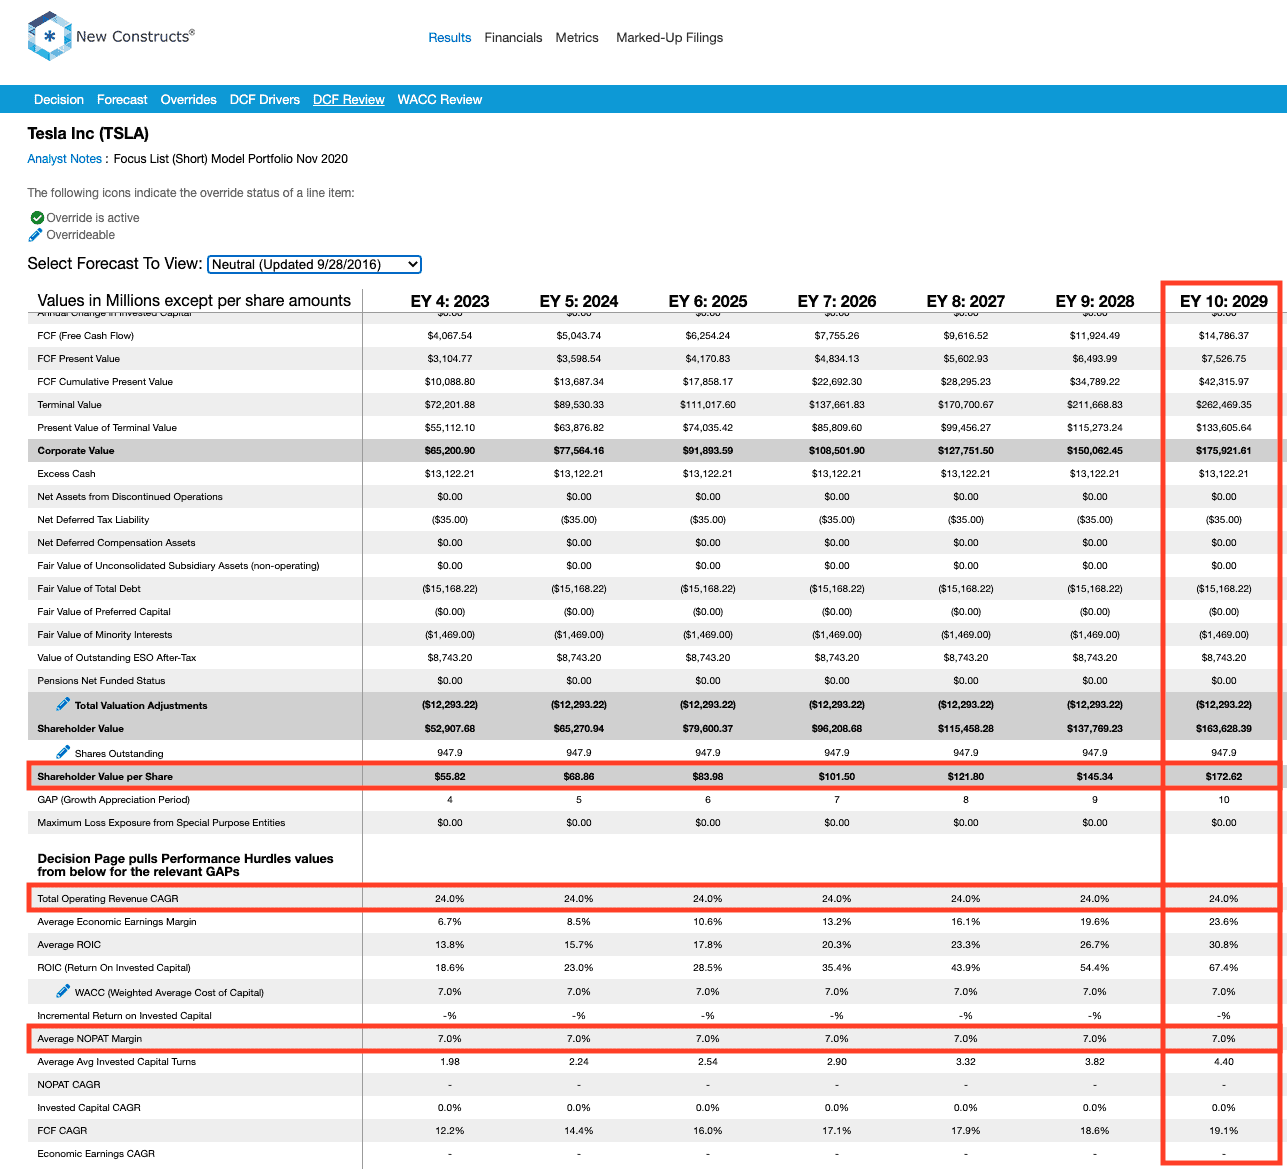Image resolution: width=1287 pixels, height=1169 pixels.
Task: Switch to the Overrides tab
Action: click(188, 100)
